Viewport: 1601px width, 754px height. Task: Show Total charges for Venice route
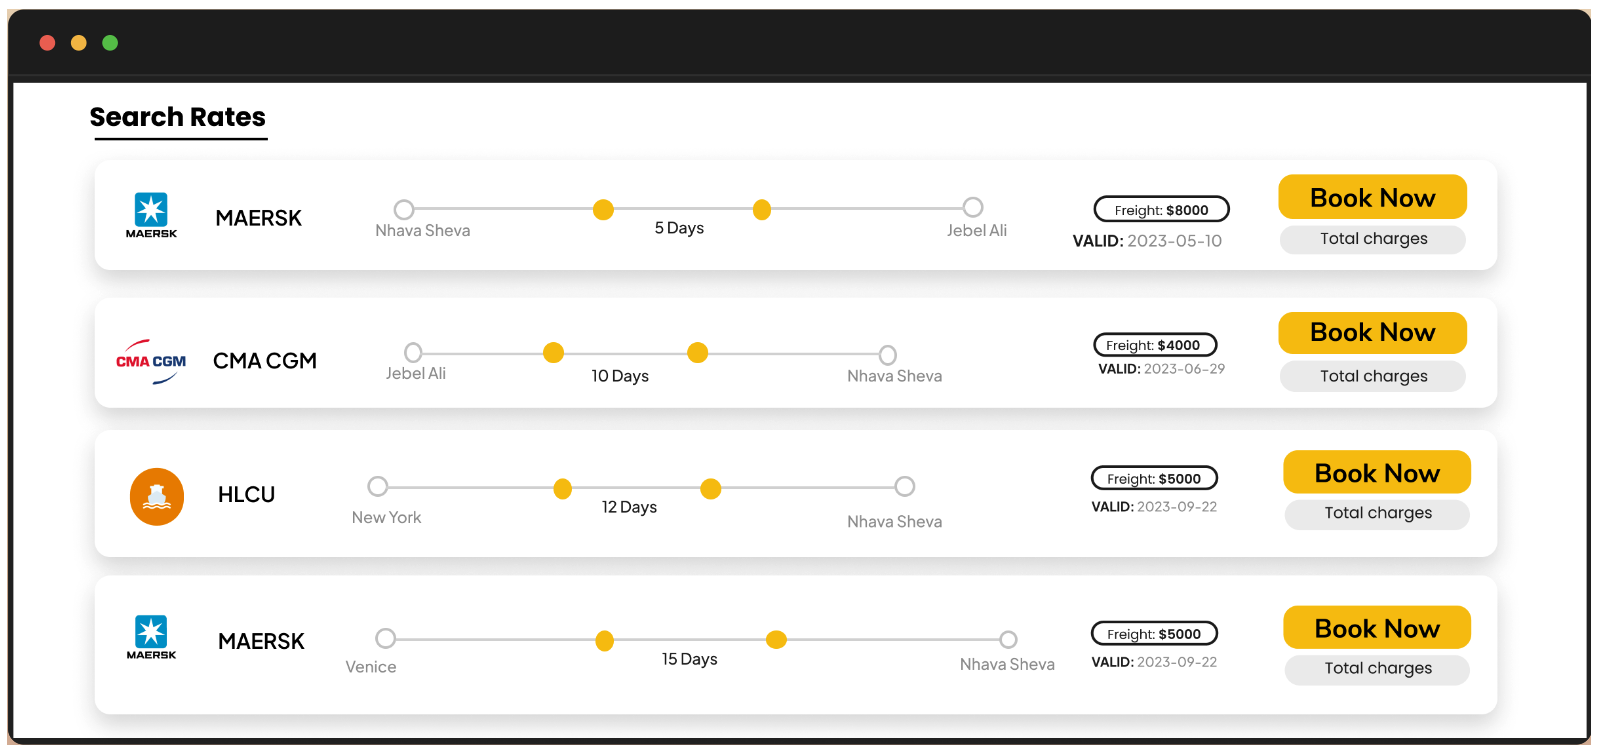[x=1377, y=668]
